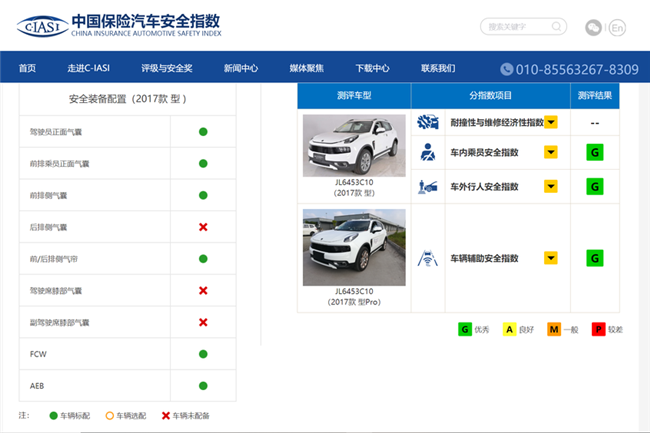
Task: Click the FCW row label
Action: click(38, 354)
